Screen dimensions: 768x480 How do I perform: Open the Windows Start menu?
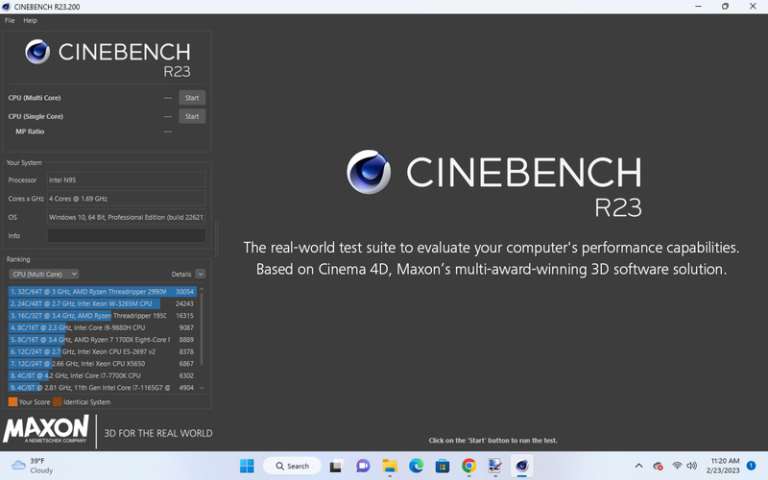[247, 466]
